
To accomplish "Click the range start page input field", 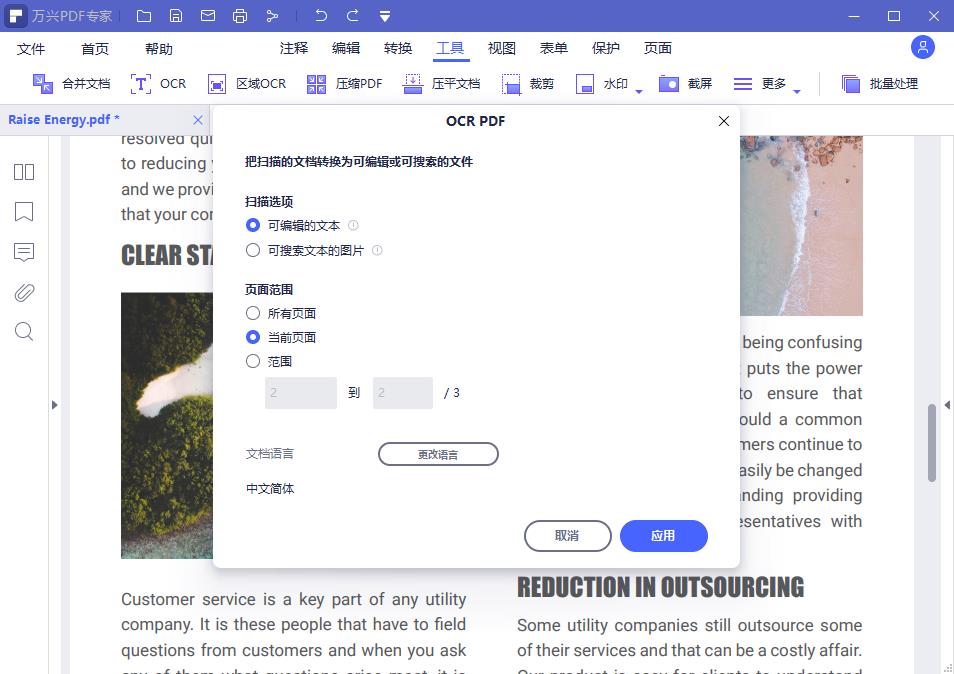I will click(x=301, y=393).
